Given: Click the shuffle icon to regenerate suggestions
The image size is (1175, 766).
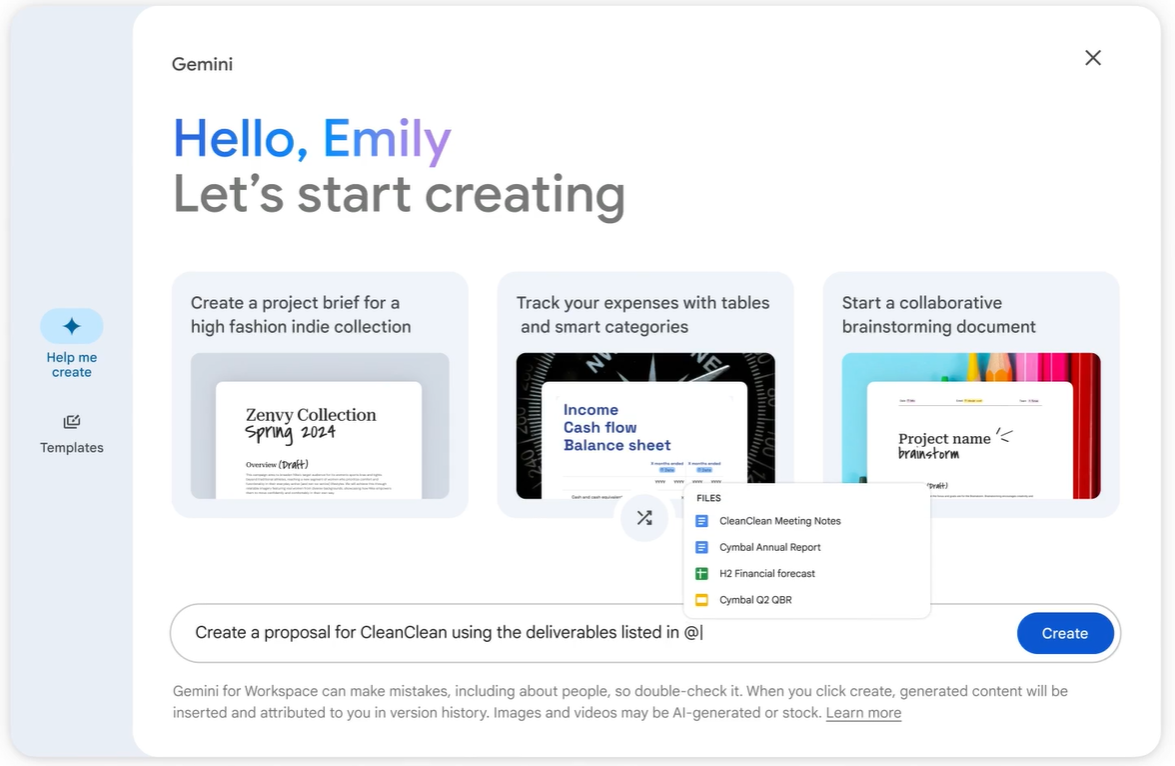Looking at the screenshot, I should pyautogui.click(x=644, y=518).
